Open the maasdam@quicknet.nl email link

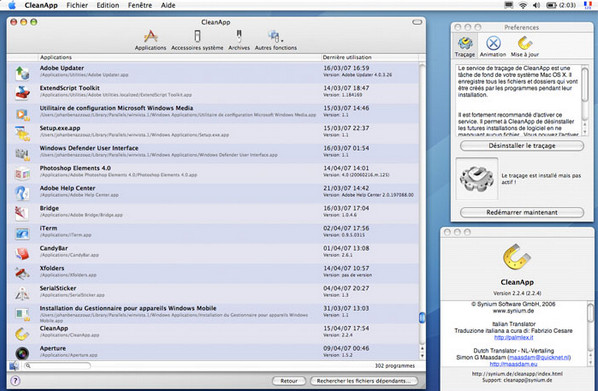tap(539, 357)
